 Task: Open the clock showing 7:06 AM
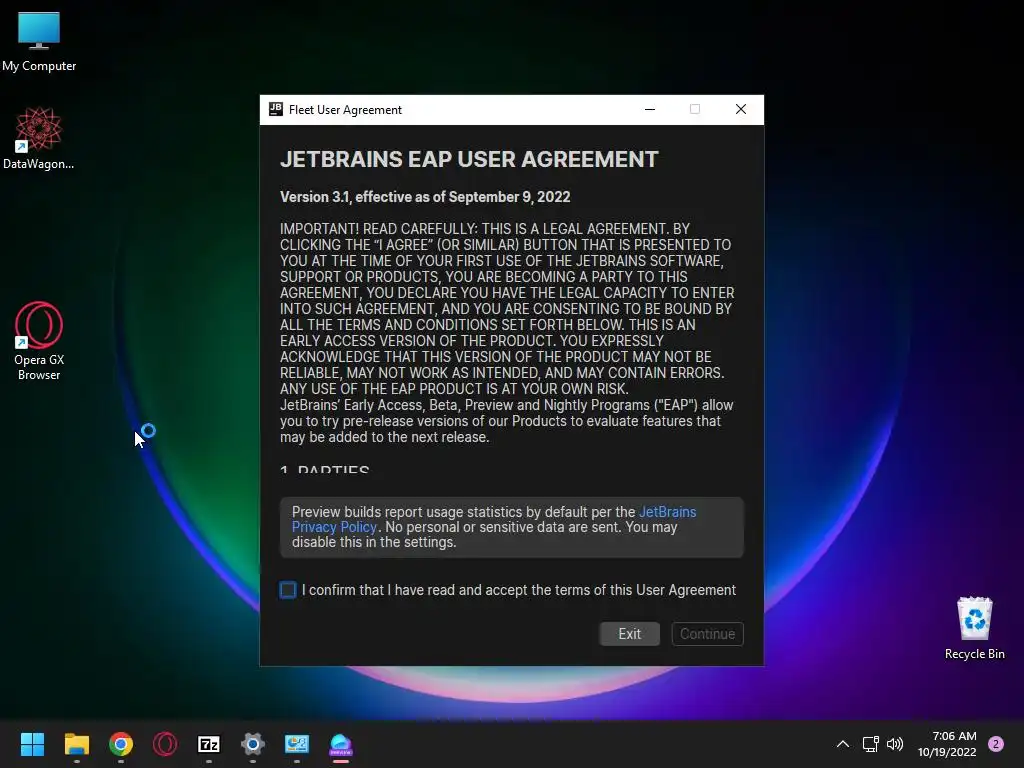(947, 744)
